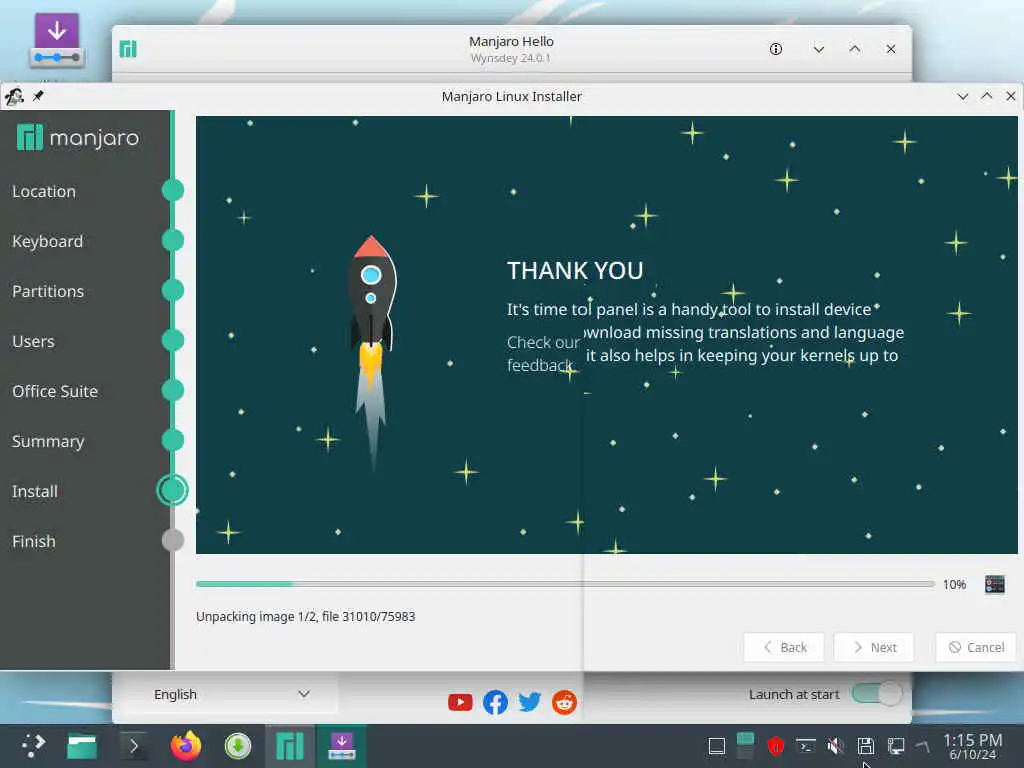The height and width of the screenshot is (768, 1024).
Task: Click the 10% progress label
Action: 954,584
